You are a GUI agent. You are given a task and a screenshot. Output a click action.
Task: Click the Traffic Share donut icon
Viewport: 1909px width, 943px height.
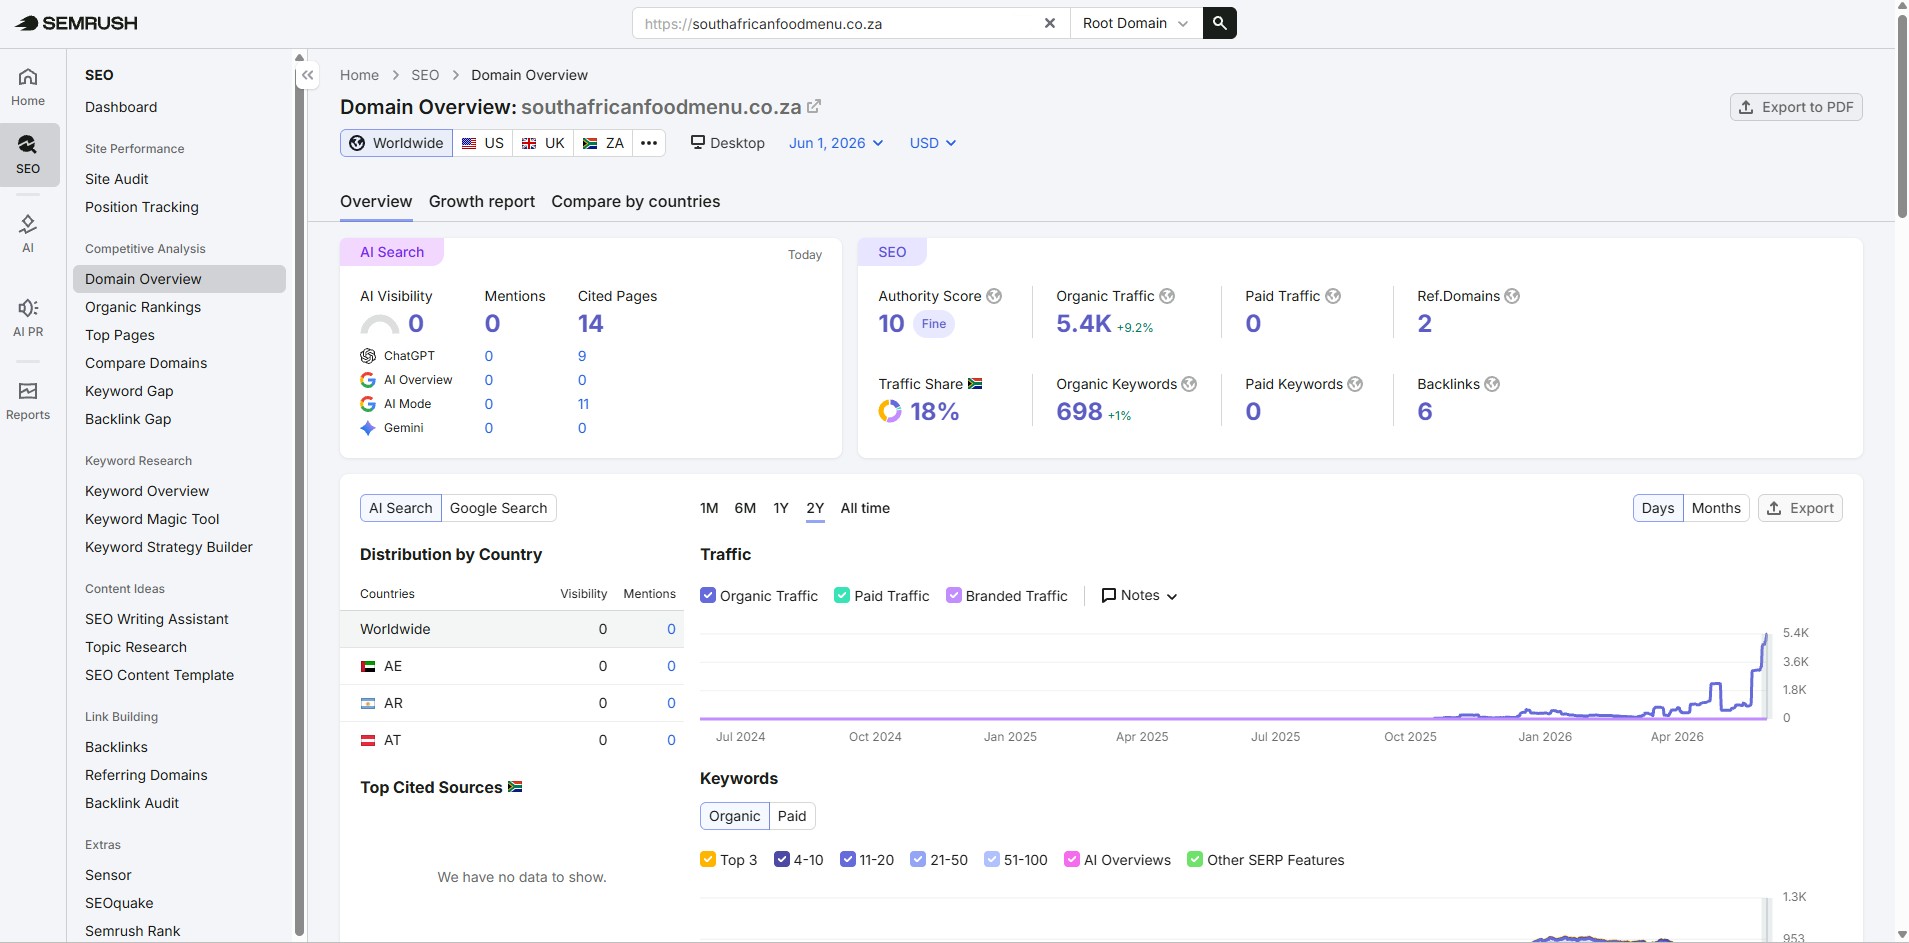[x=889, y=411]
